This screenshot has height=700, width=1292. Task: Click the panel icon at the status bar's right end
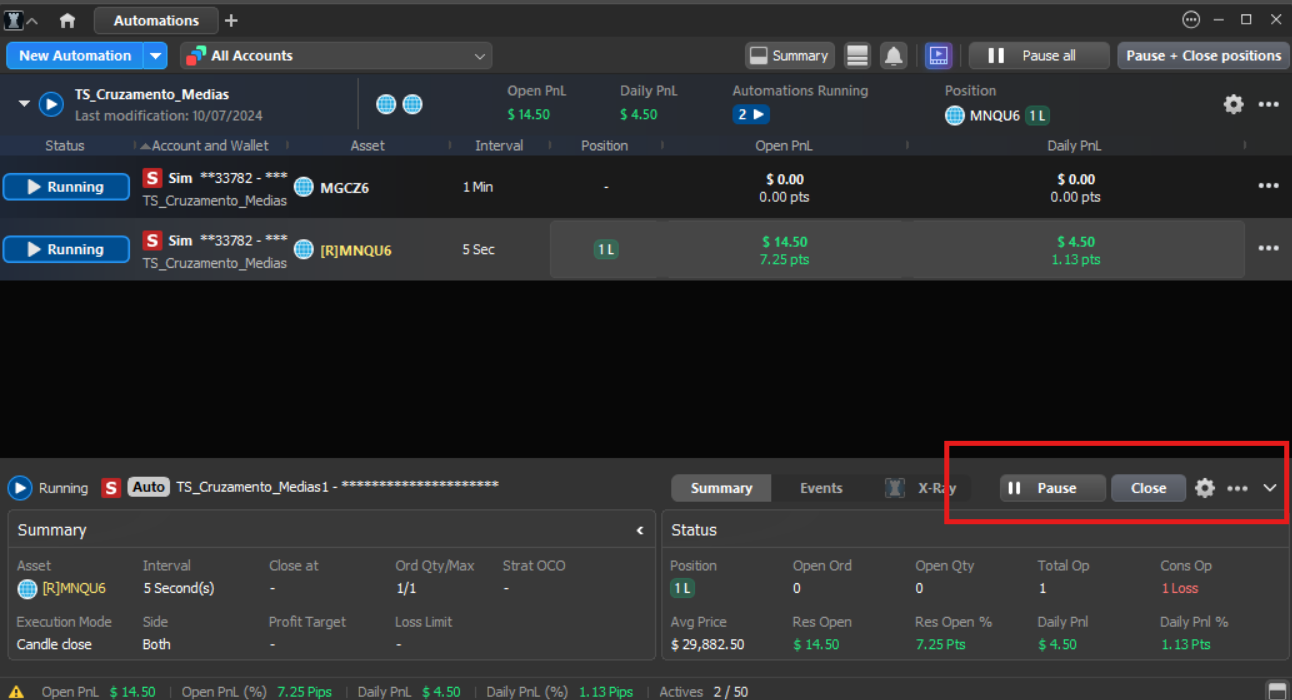point(1277,691)
